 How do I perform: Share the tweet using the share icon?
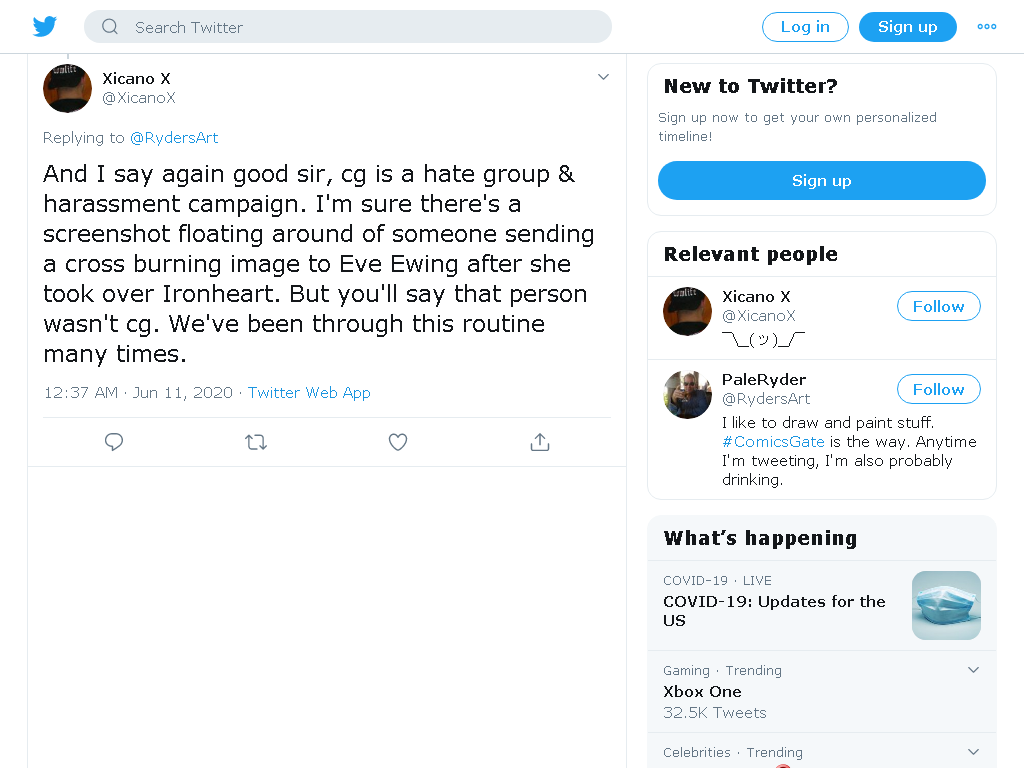tap(540, 442)
